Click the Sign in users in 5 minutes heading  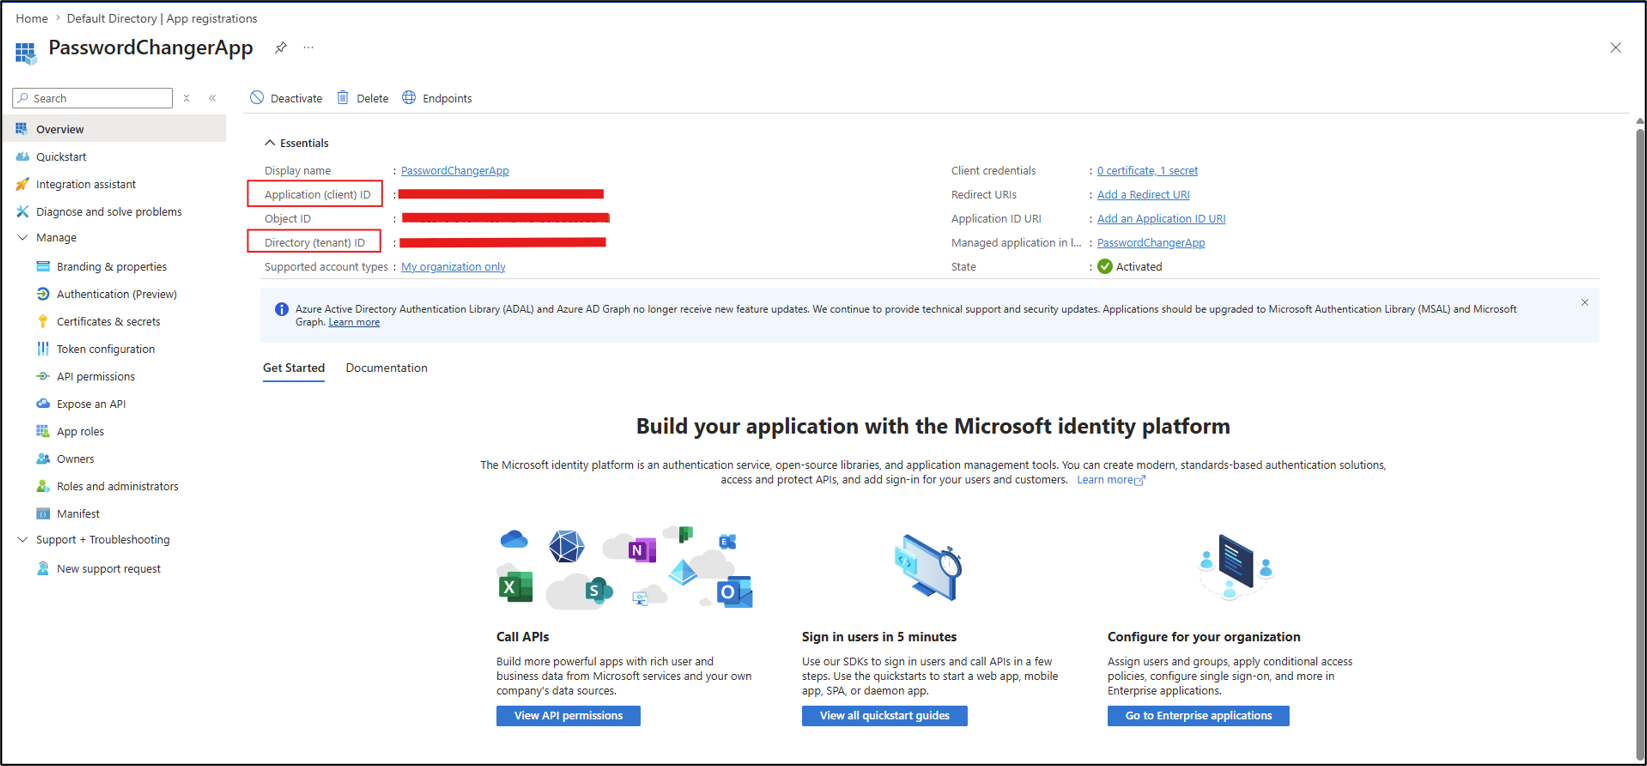click(879, 637)
